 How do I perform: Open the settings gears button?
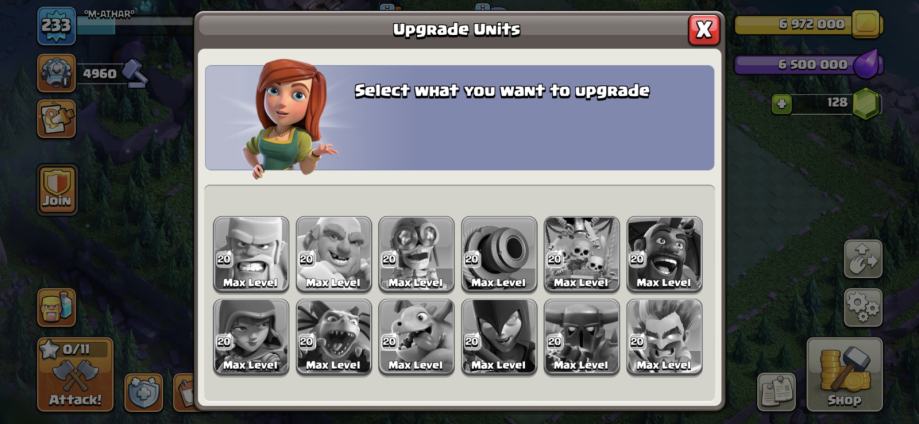pyautogui.click(x=863, y=307)
